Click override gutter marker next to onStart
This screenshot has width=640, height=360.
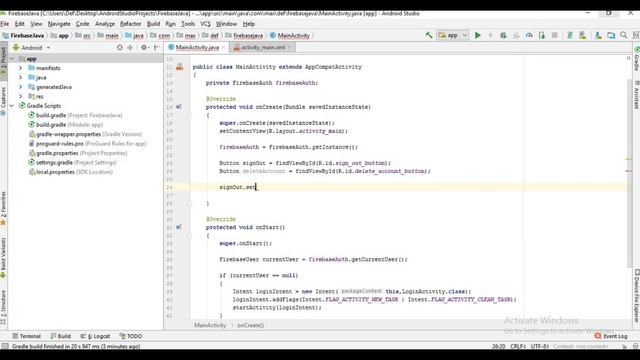coord(179,227)
